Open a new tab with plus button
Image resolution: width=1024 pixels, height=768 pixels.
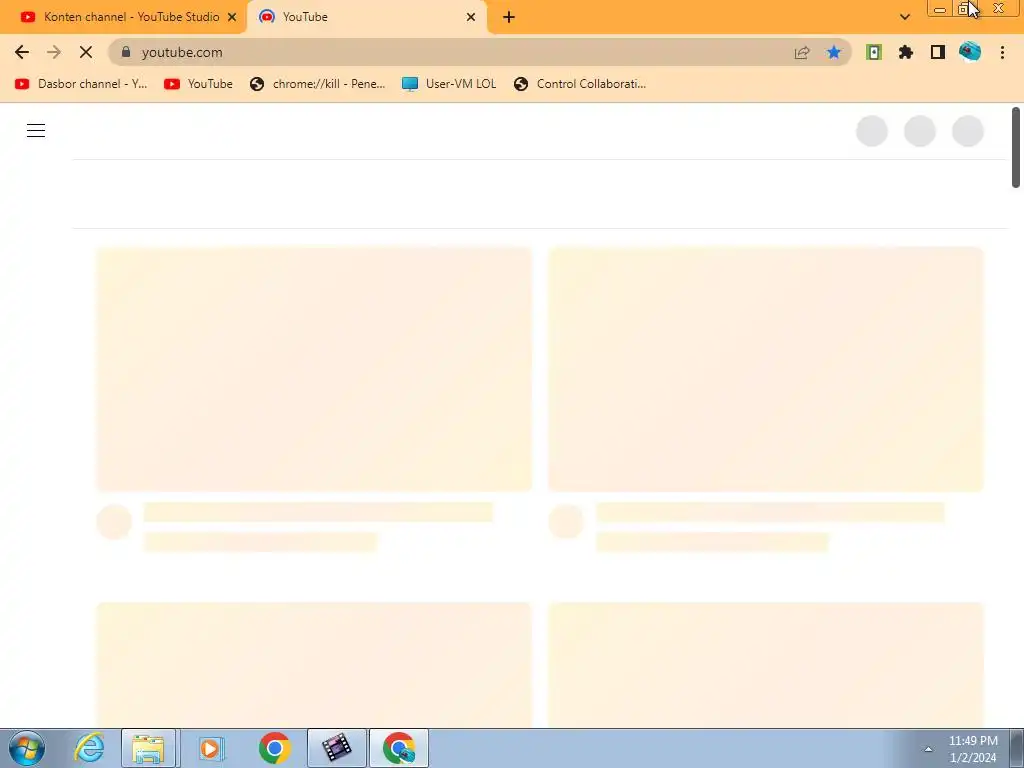[x=509, y=17]
